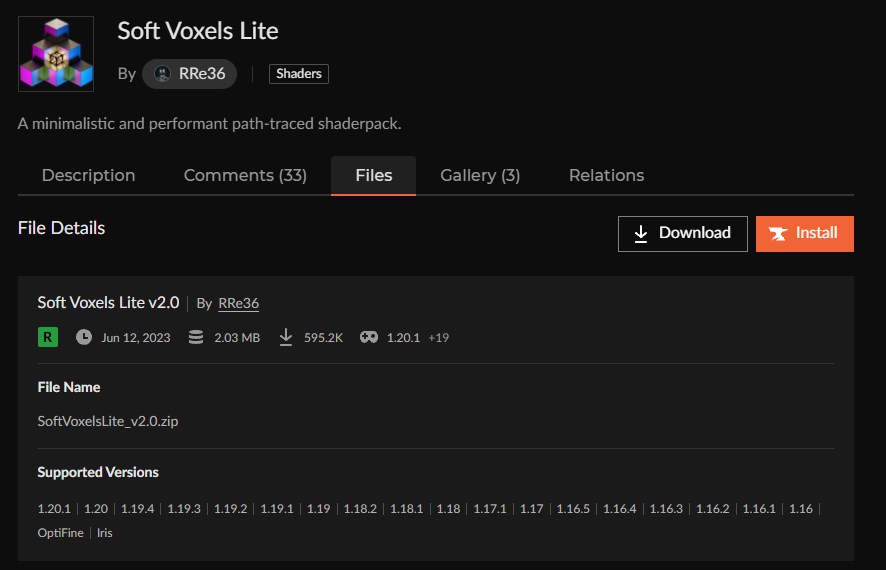This screenshot has height=570, width=886.
Task: Click the 595.2K download count
Action: tap(323, 338)
